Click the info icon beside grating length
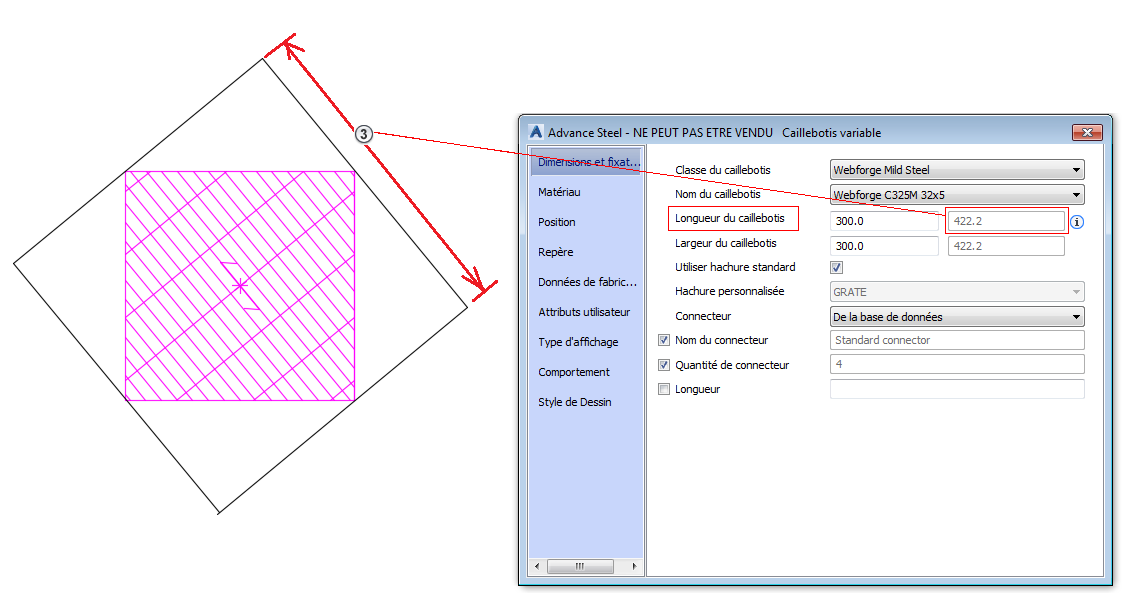This screenshot has width=1128, height=593. [x=1077, y=222]
